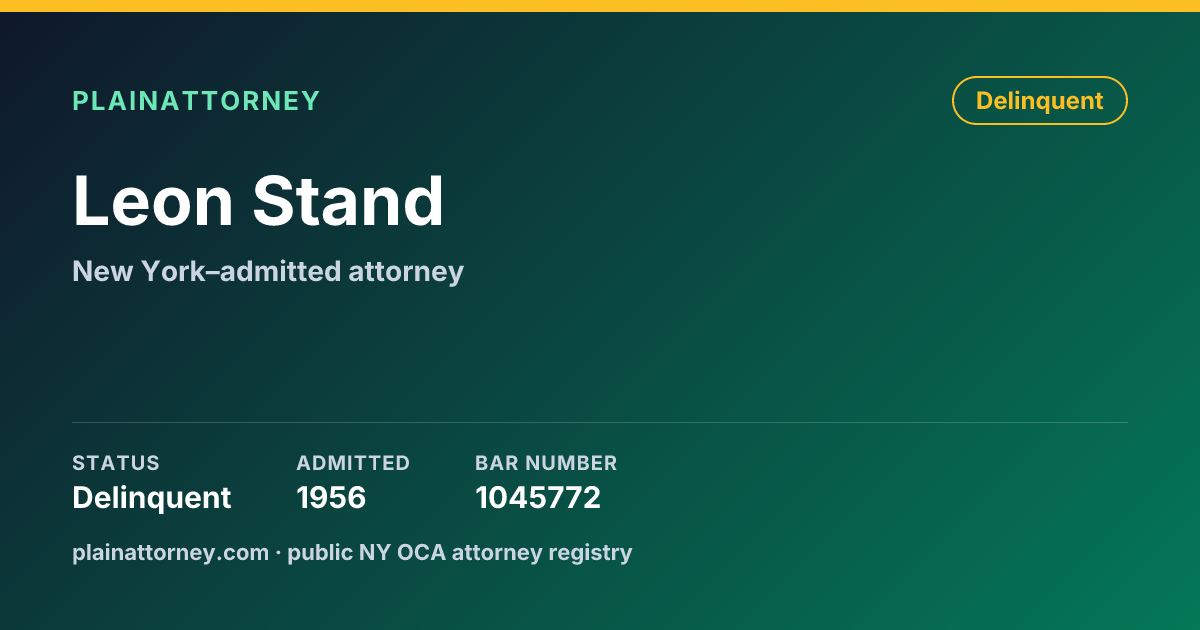This screenshot has width=1200, height=630.
Task: Click the yellow accent bar at top
Action: click(600, 6)
